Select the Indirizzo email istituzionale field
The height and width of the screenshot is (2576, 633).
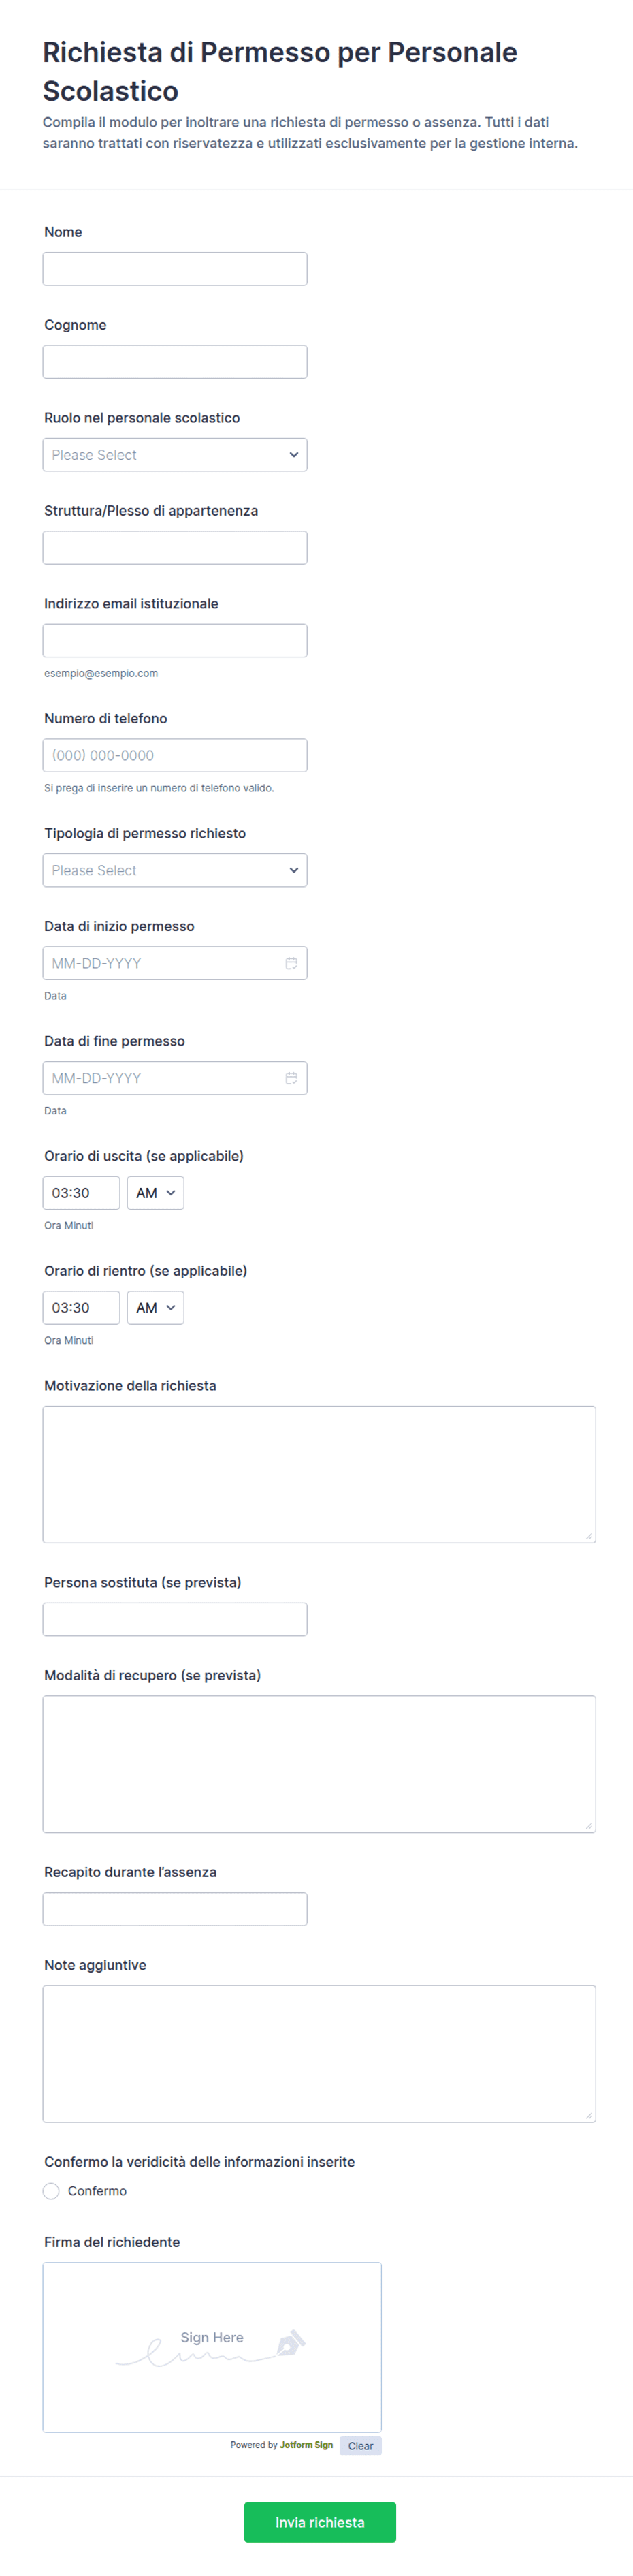pos(175,641)
